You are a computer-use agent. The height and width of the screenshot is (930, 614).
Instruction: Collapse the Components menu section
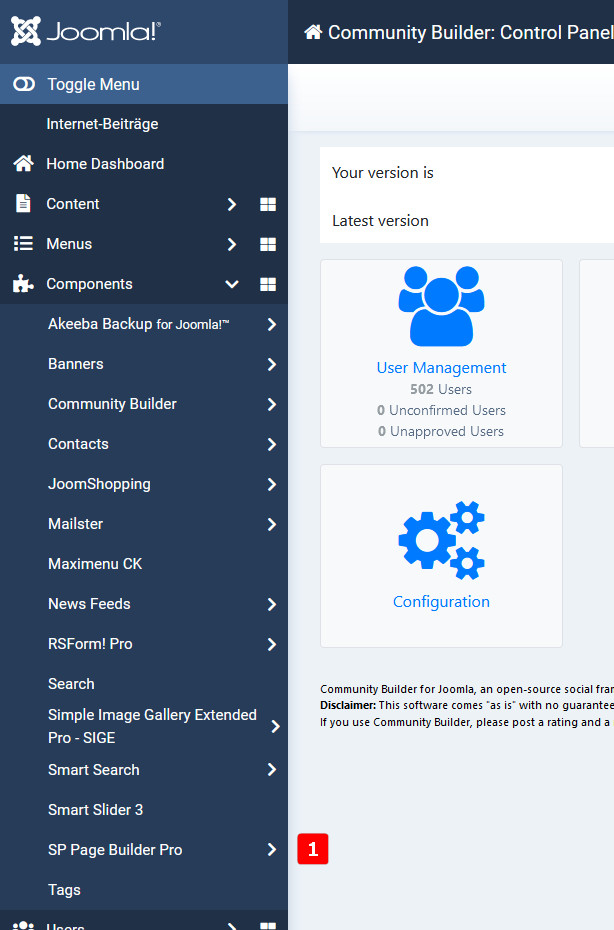232,284
